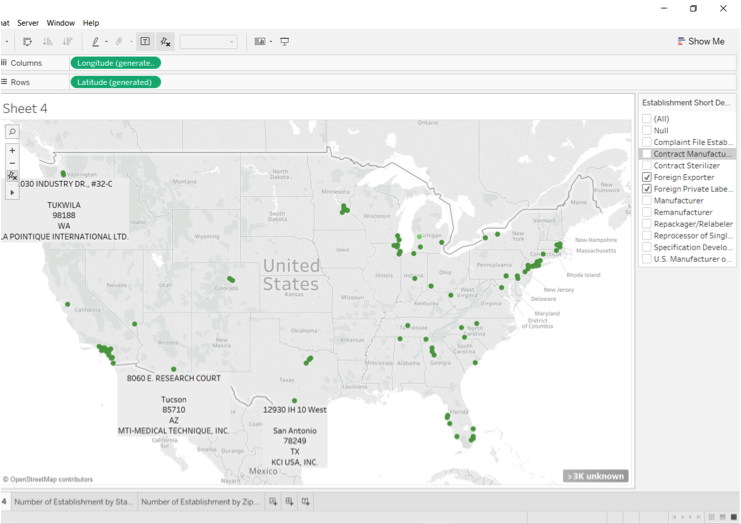This screenshot has width=741, height=524.
Task: Expand the map toolbar arrow flyout
Action: click(12, 192)
